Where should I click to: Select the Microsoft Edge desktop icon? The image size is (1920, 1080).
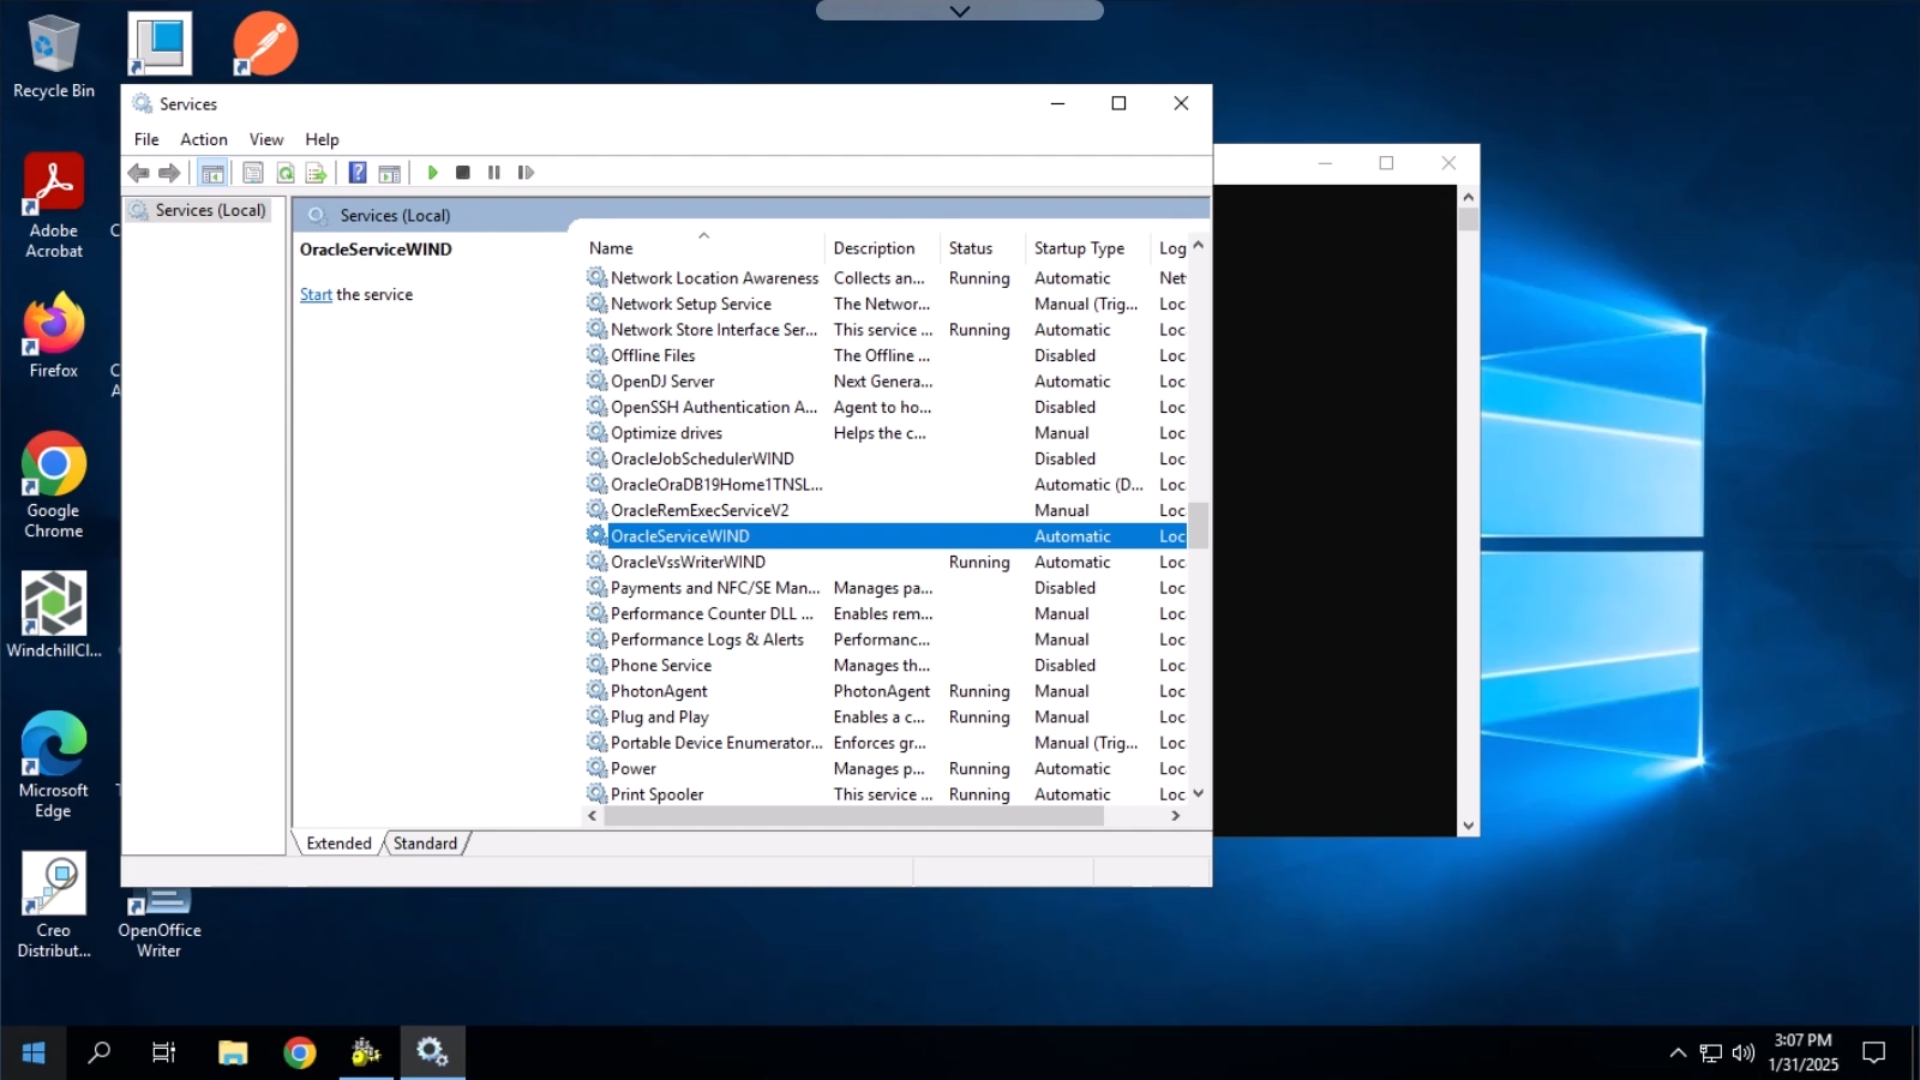[54, 765]
